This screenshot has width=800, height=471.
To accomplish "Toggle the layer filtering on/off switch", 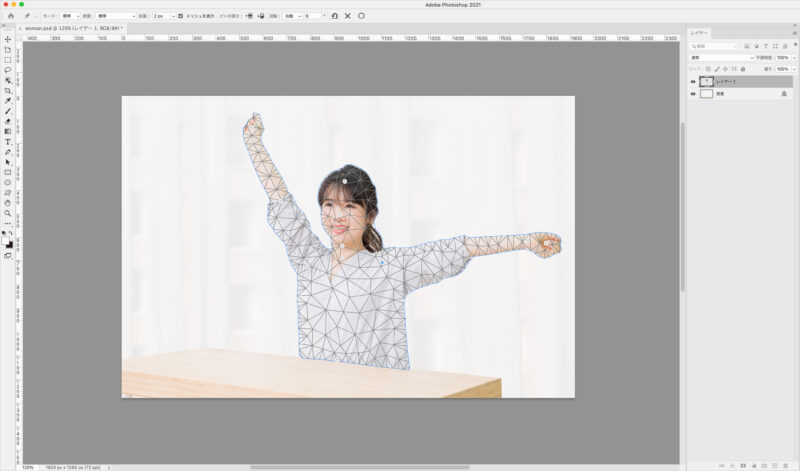I will pos(795,44).
